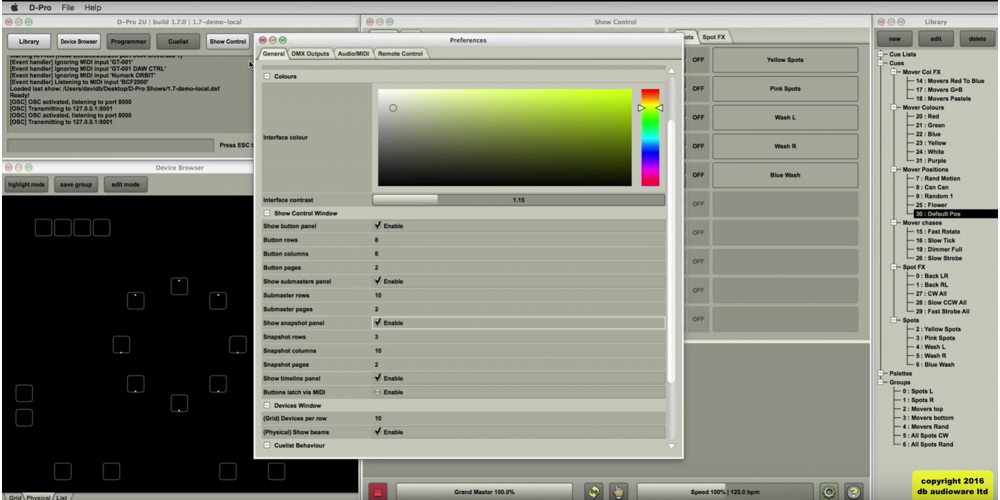Click the command input field
Viewport: 1000px width, 500px height.
tap(110, 145)
